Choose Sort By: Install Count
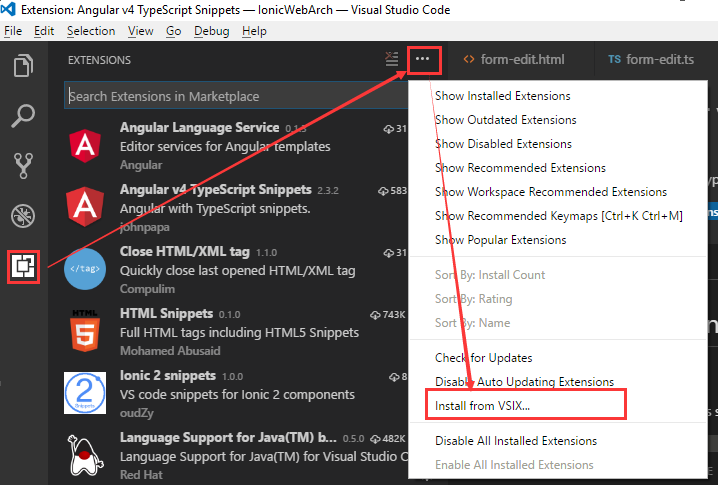Viewport: 718px width, 485px height. [x=490, y=275]
